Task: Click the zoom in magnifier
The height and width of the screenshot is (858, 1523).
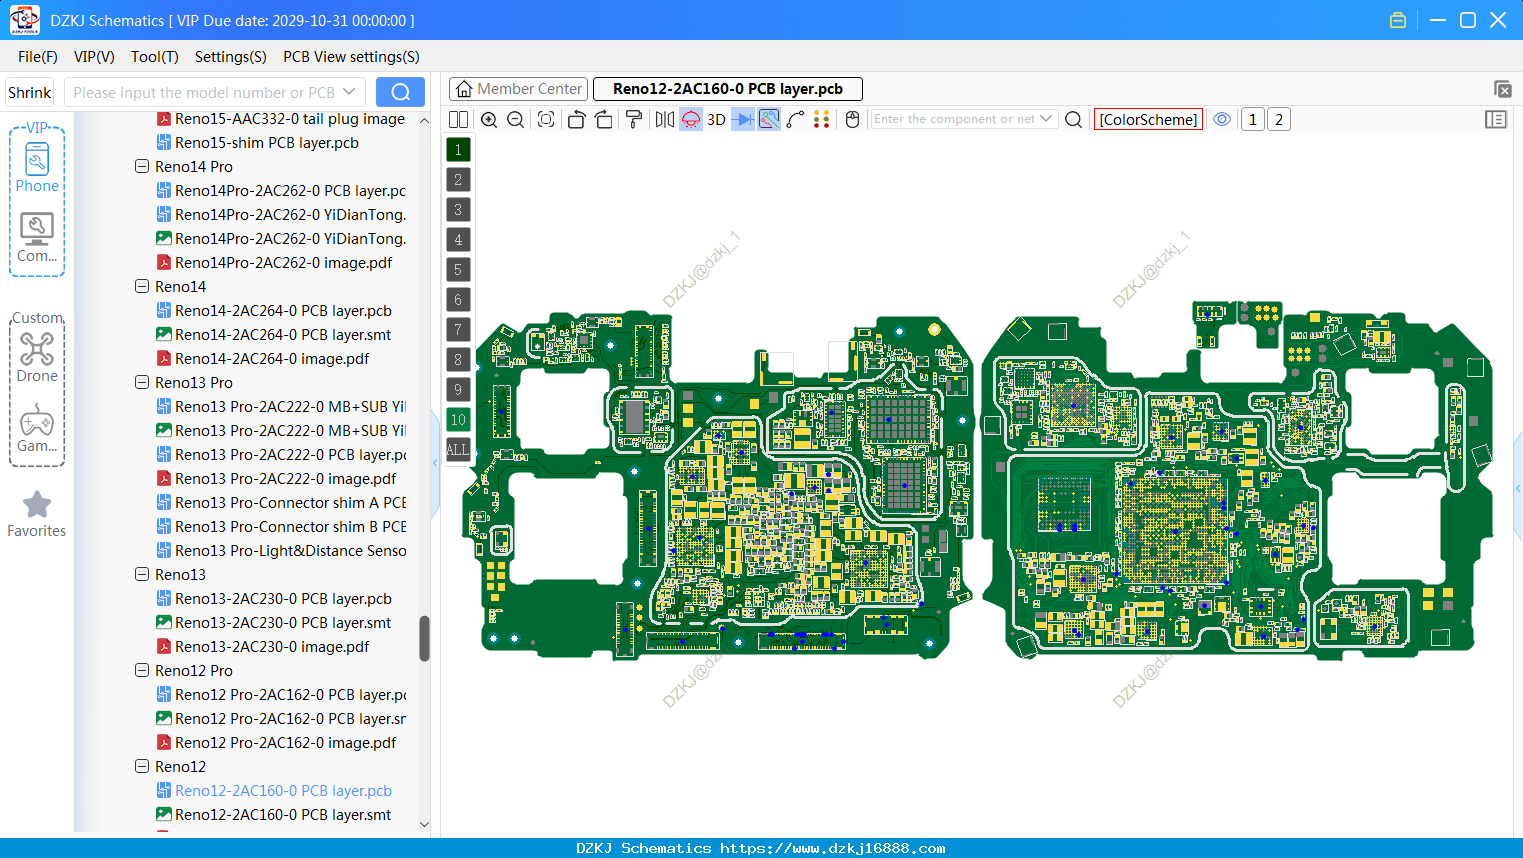Action: [x=489, y=119]
